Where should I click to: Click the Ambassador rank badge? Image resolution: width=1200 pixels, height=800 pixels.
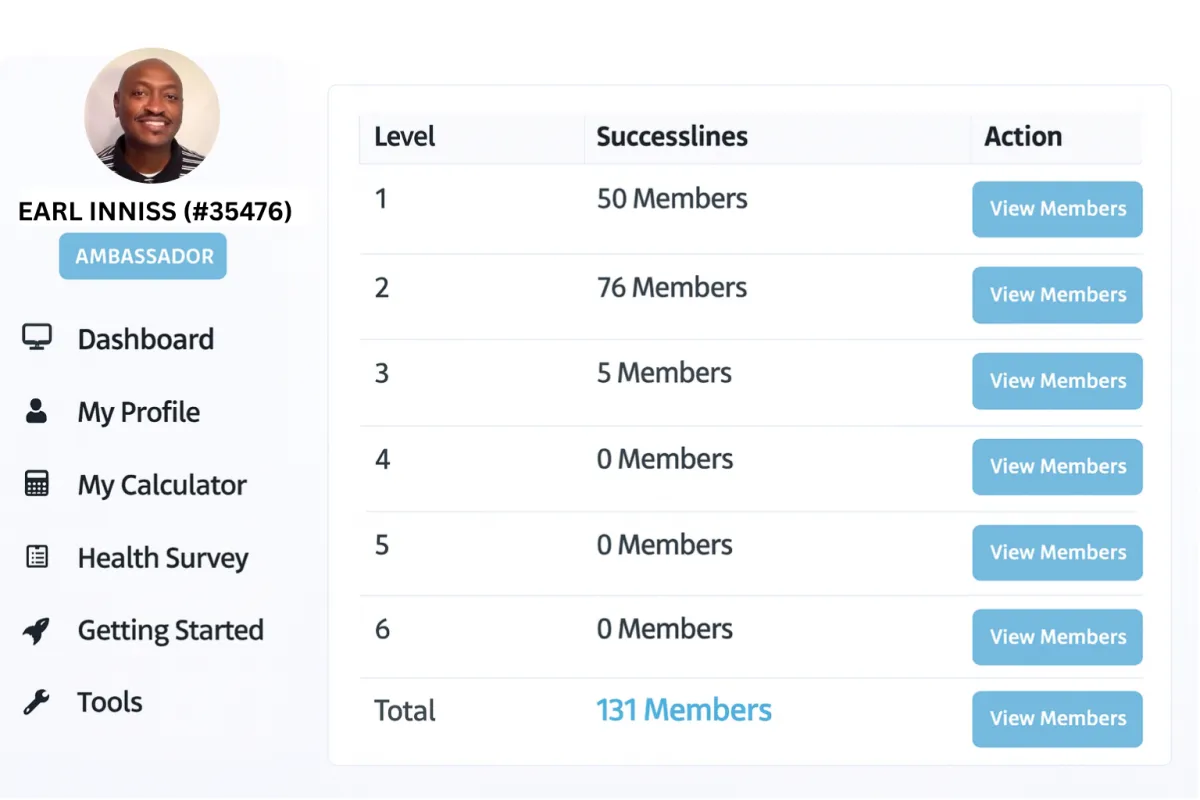pyautogui.click(x=143, y=256)
